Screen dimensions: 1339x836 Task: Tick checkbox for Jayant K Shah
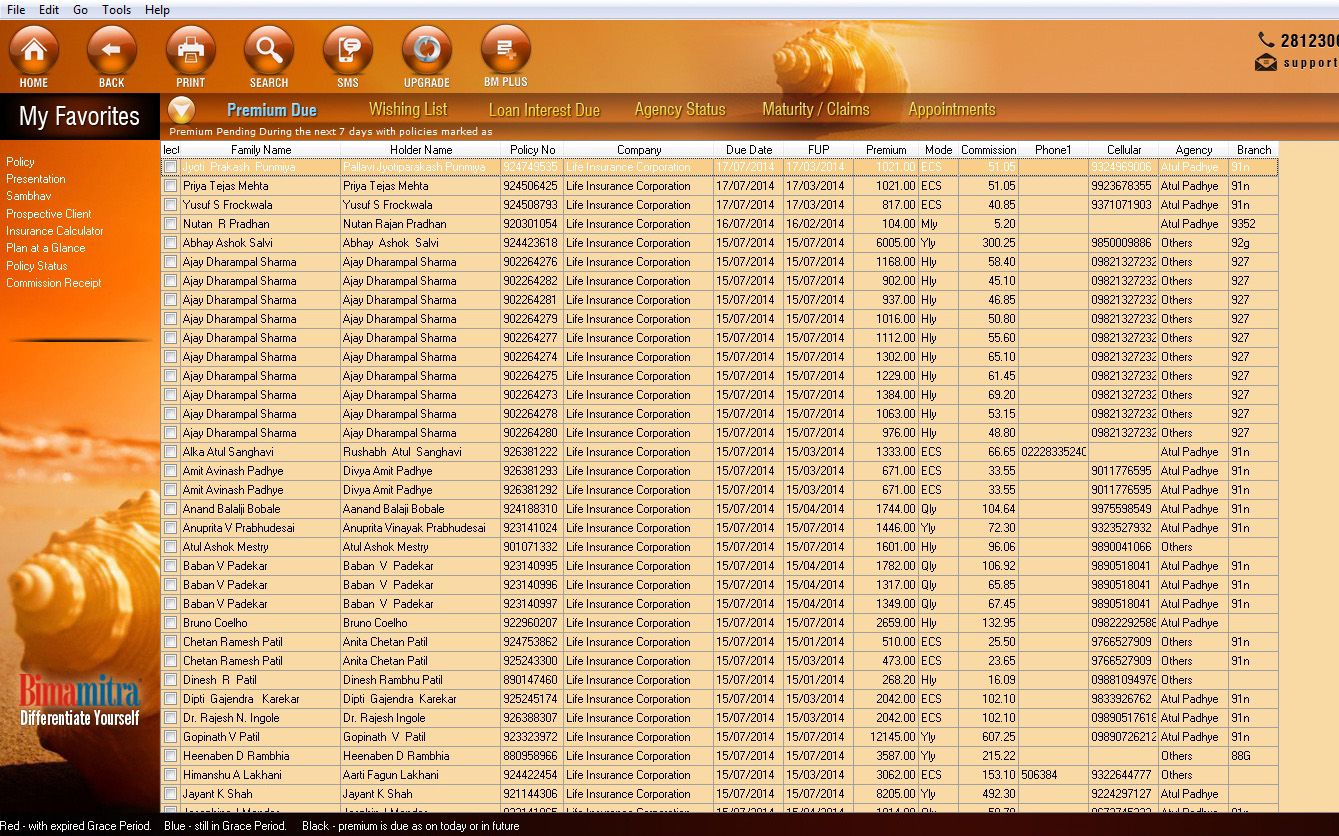tap(171, 794)
